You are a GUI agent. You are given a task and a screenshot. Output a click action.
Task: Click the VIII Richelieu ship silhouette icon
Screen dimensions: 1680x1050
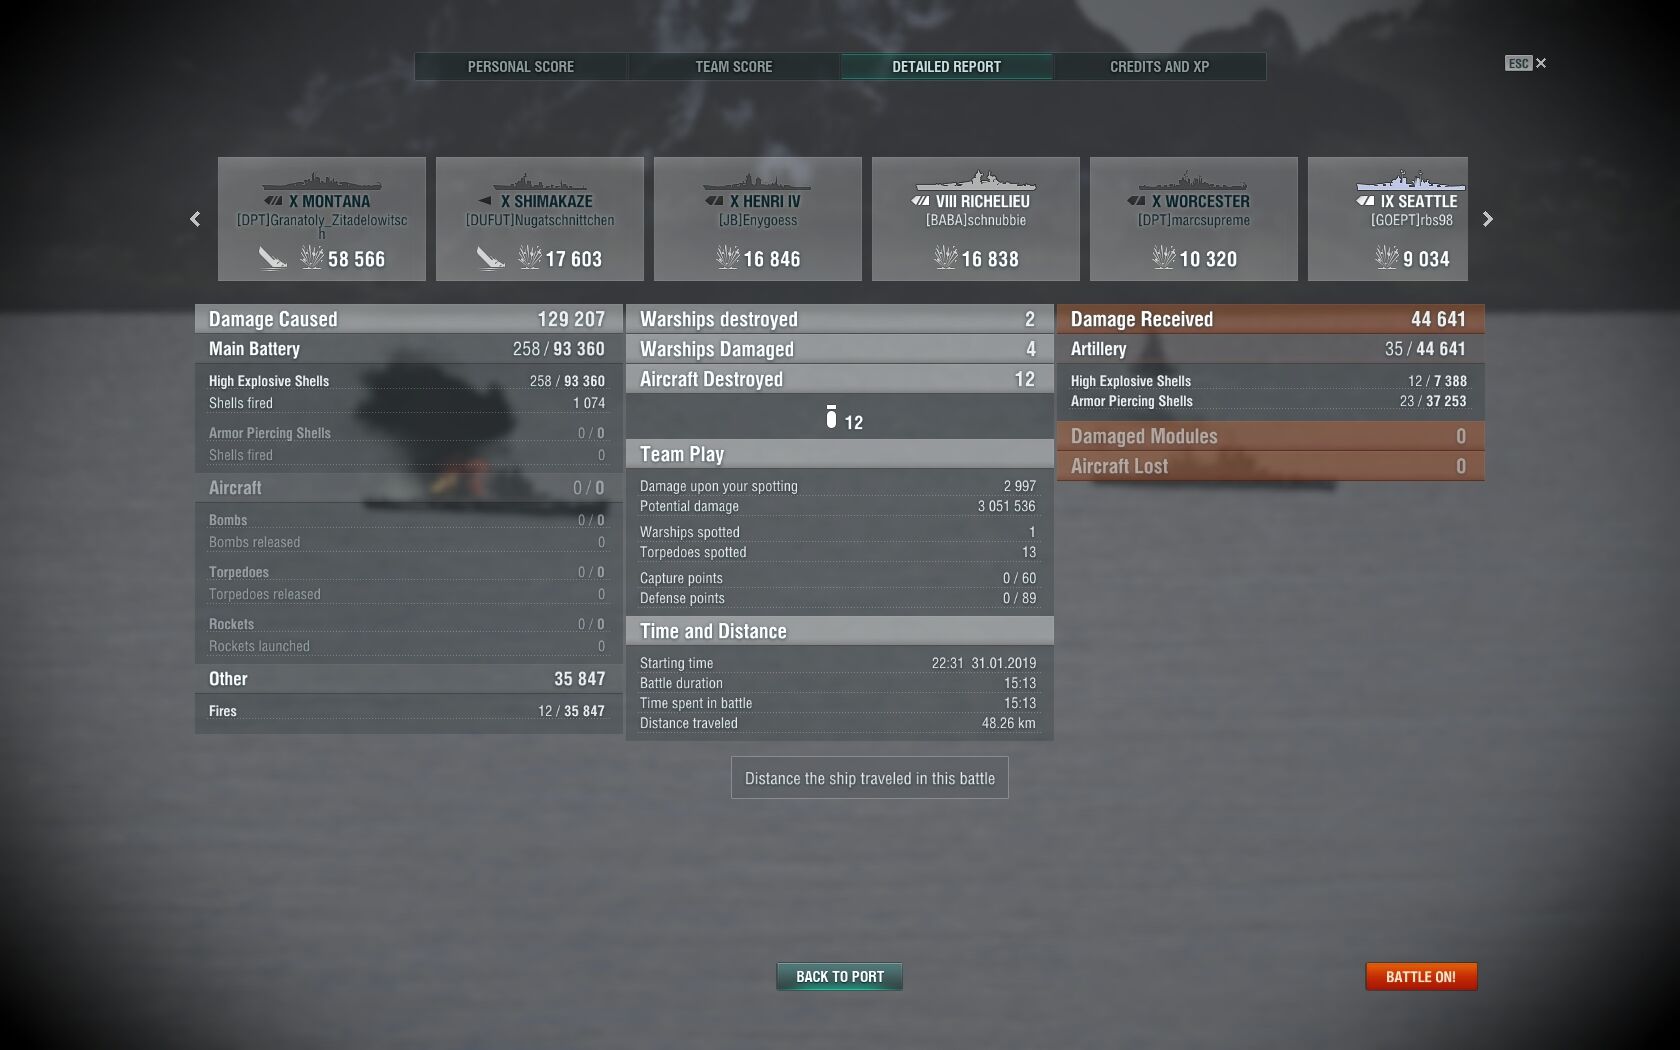coord(975,181)
